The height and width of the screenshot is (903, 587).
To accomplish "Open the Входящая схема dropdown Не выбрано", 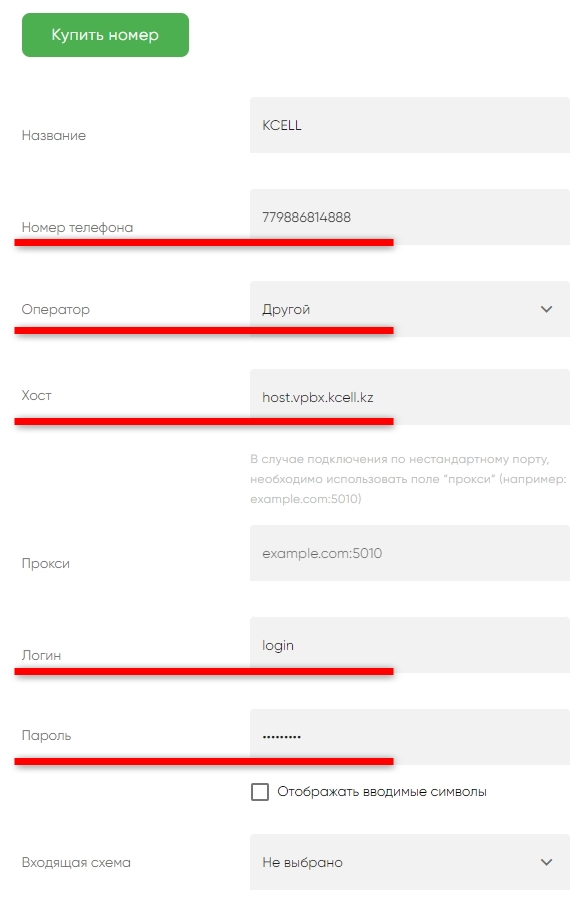I will click(x=410, y=862).
